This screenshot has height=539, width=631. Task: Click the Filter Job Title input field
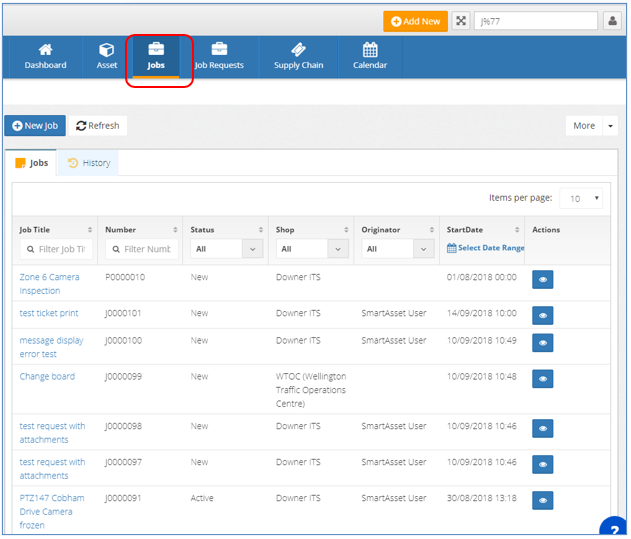click(56, 249)
